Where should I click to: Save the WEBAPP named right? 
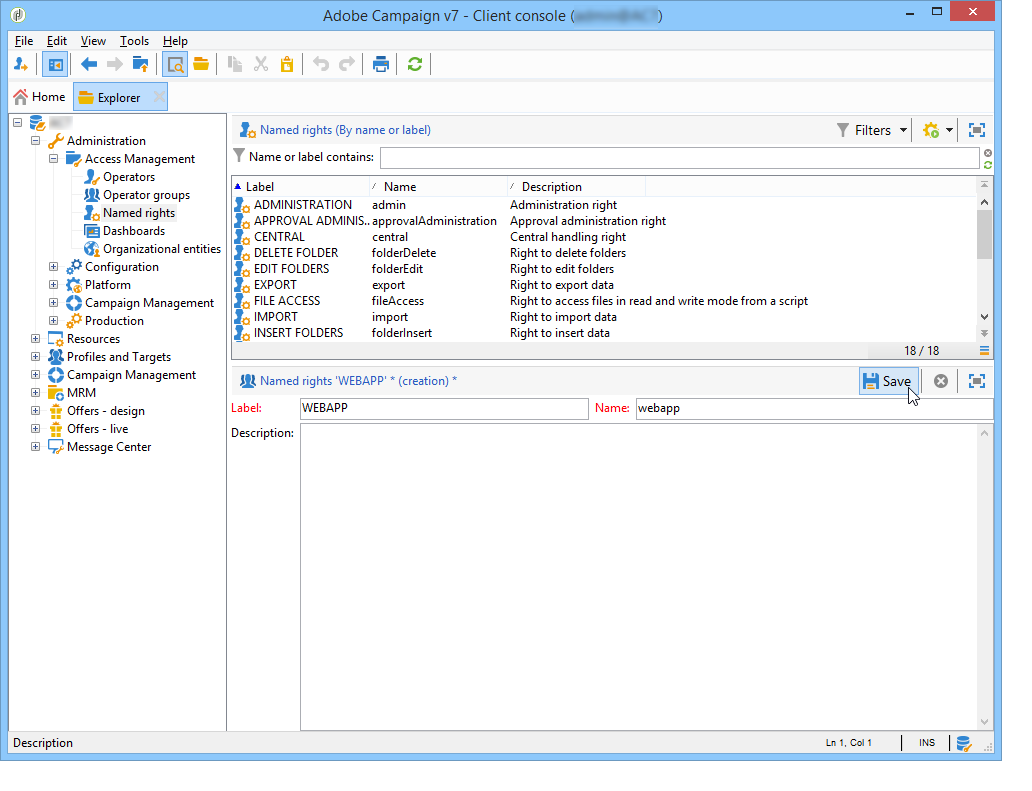(889, 381)
